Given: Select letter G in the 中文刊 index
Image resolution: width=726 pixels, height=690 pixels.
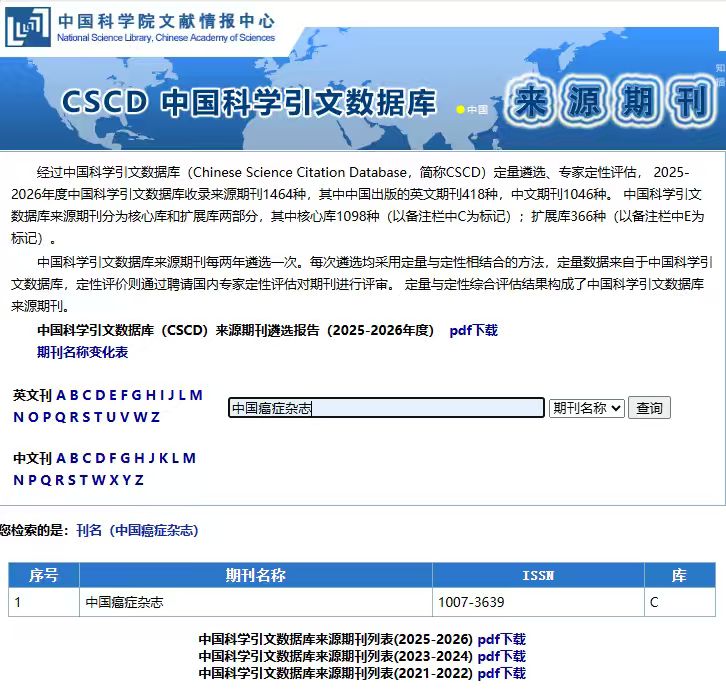Looking at the screenshot, I should 125,458.
